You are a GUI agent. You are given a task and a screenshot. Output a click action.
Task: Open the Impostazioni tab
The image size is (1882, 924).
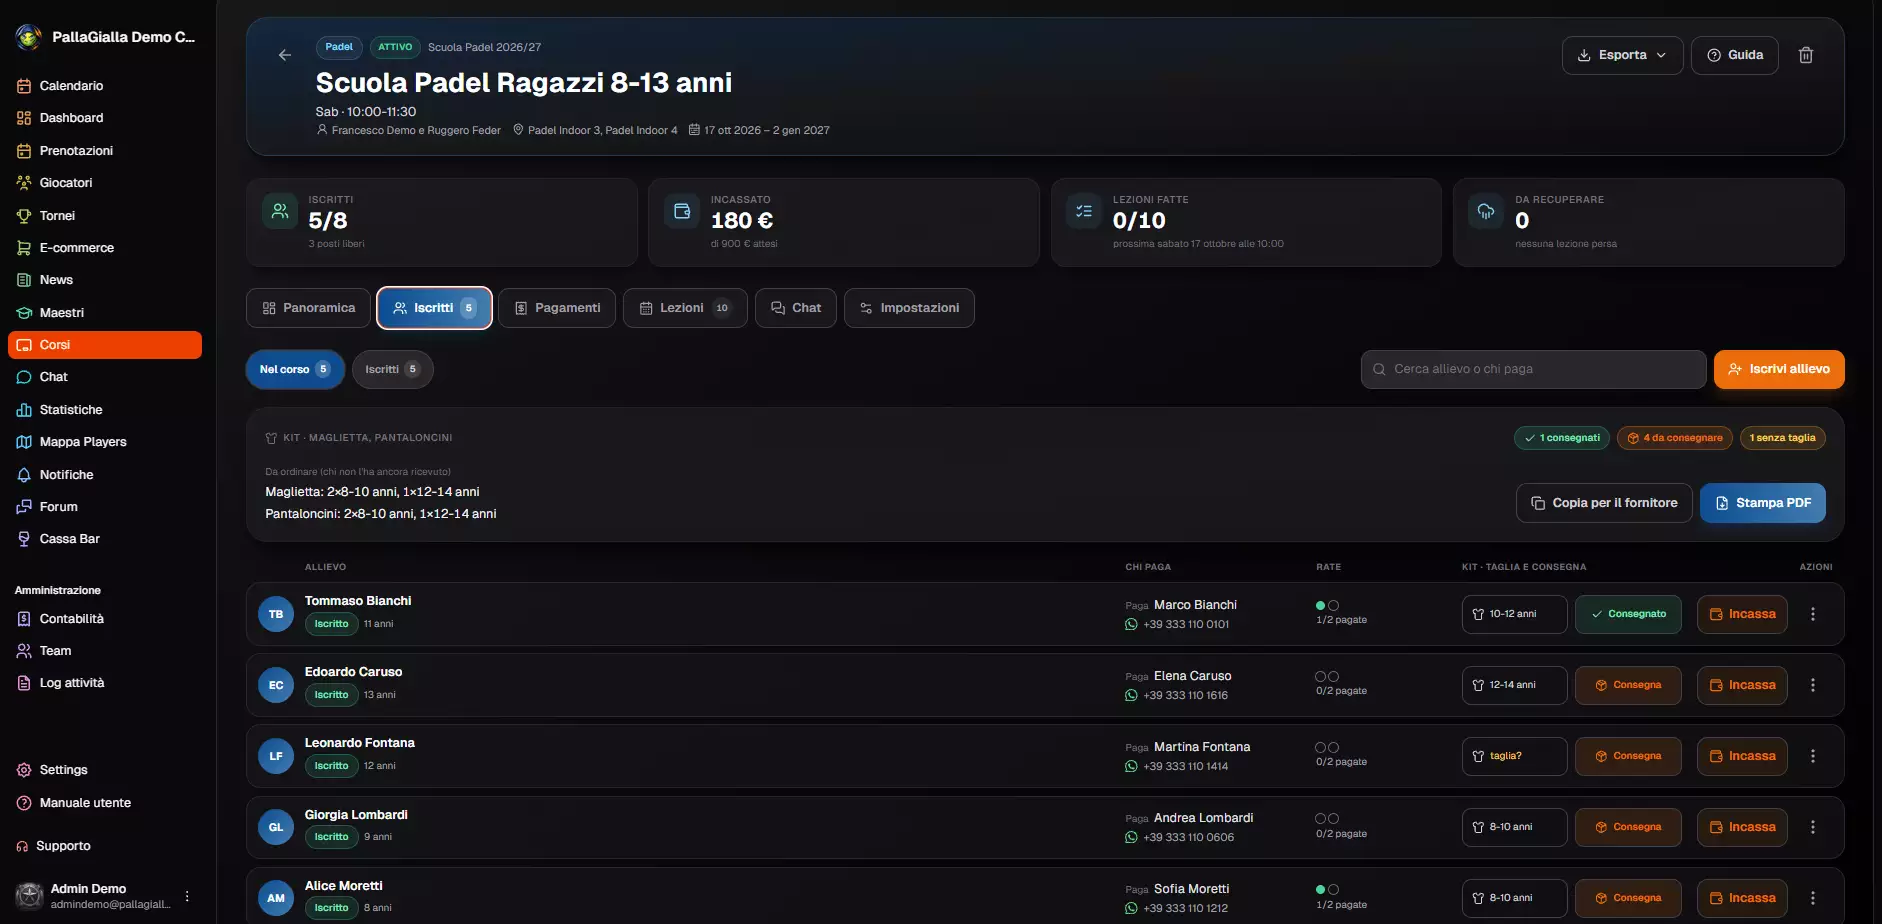point(909,308)
